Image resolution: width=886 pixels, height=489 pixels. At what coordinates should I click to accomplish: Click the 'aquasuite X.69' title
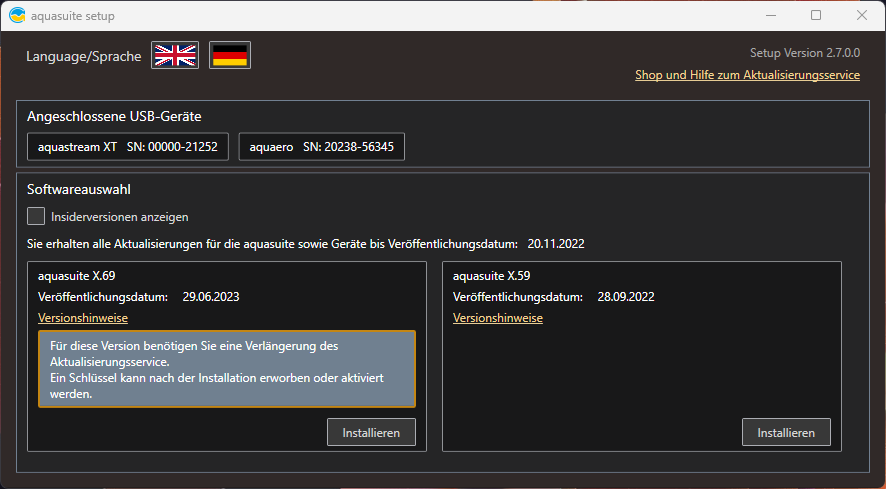[76, 276]
